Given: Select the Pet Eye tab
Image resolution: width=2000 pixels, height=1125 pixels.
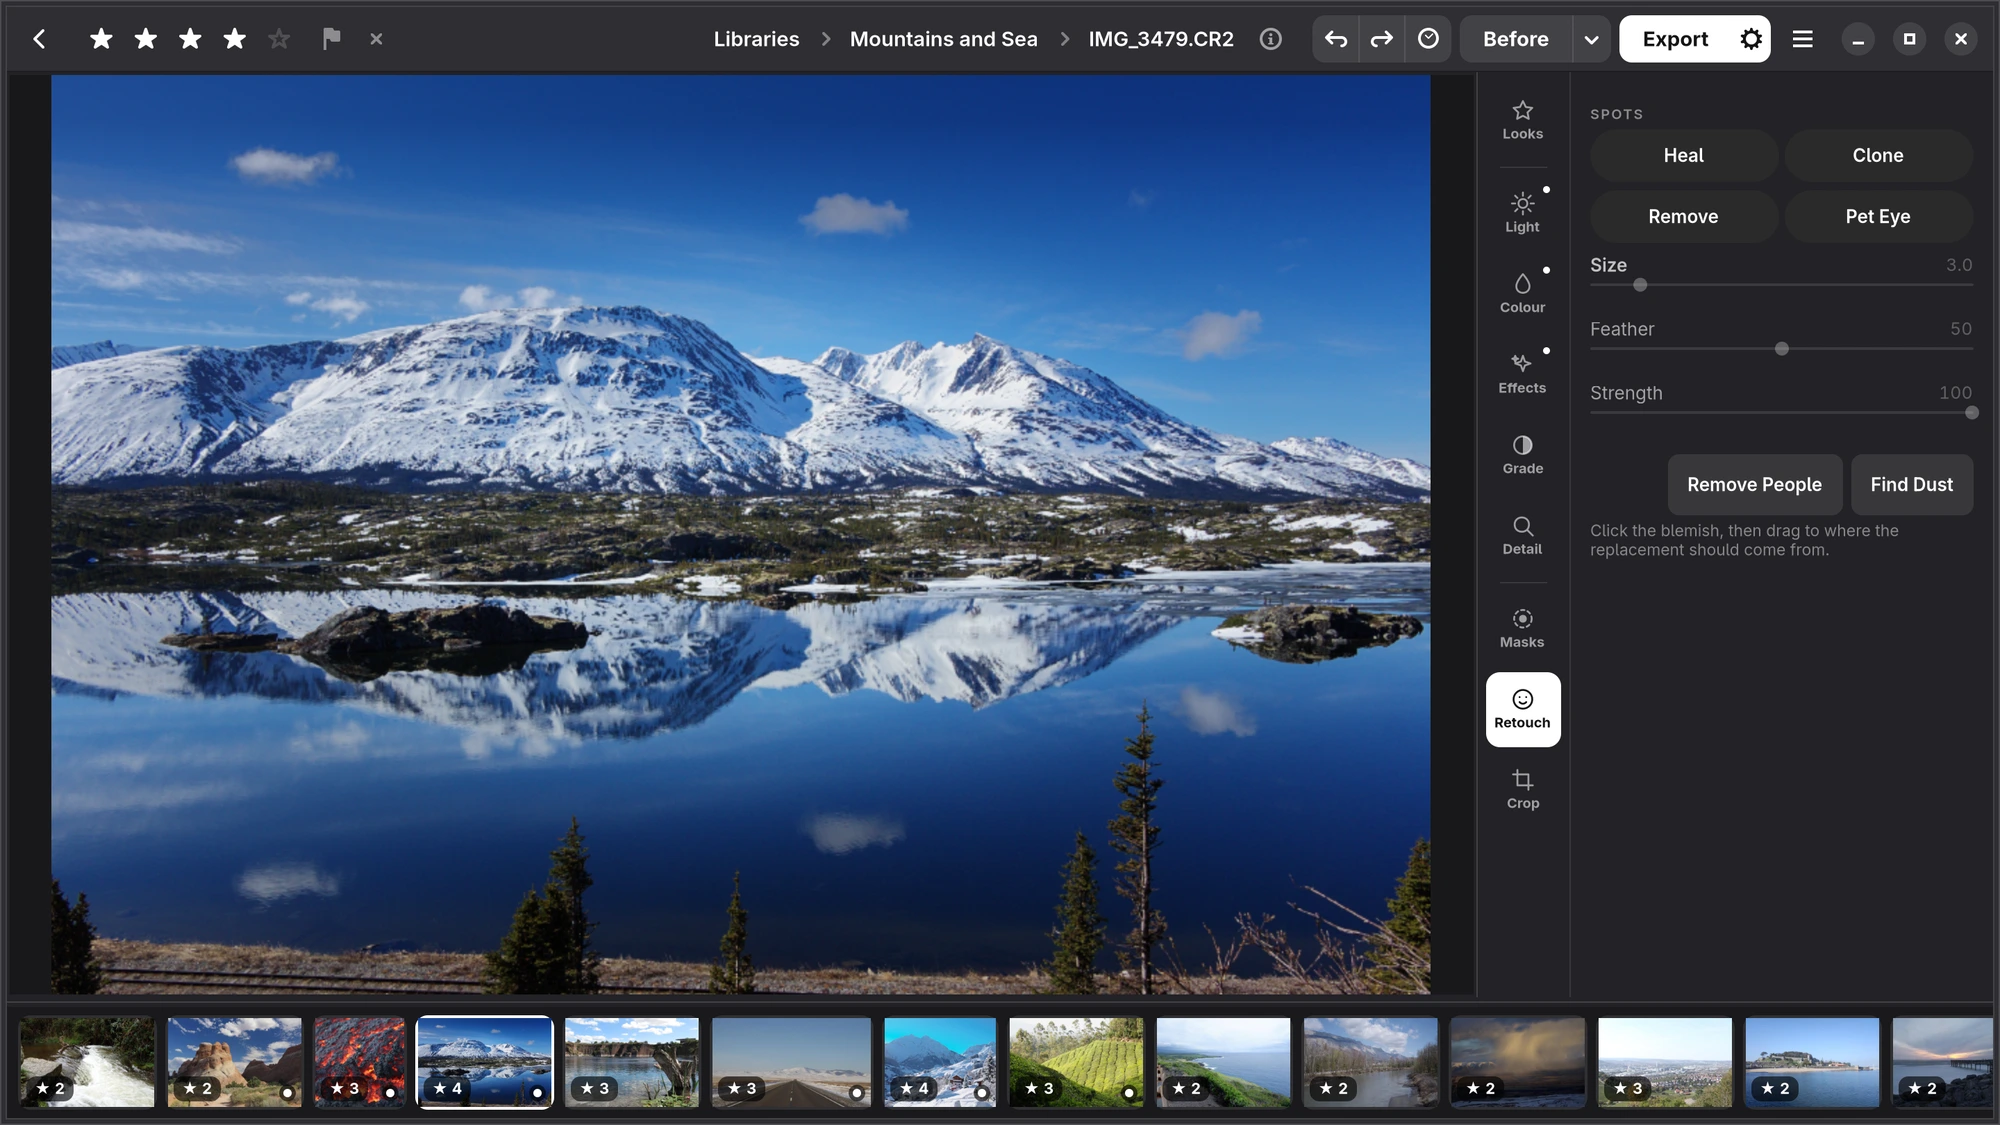Looking at the screenshot, I should tap(1877, 216).
